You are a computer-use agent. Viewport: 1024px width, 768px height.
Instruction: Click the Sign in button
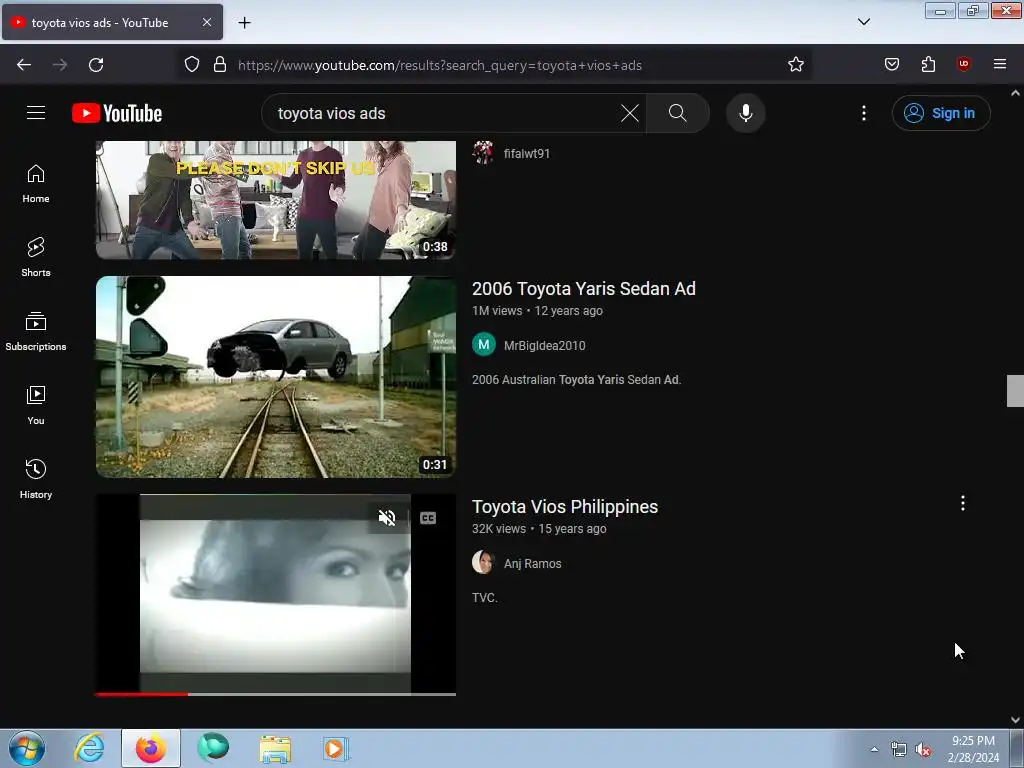(941, 113)
